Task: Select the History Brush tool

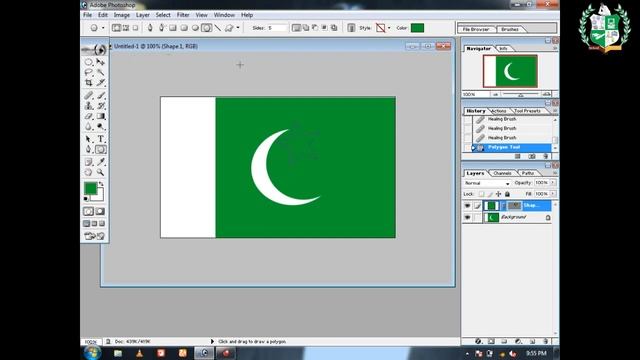Action: coord(100,106)
